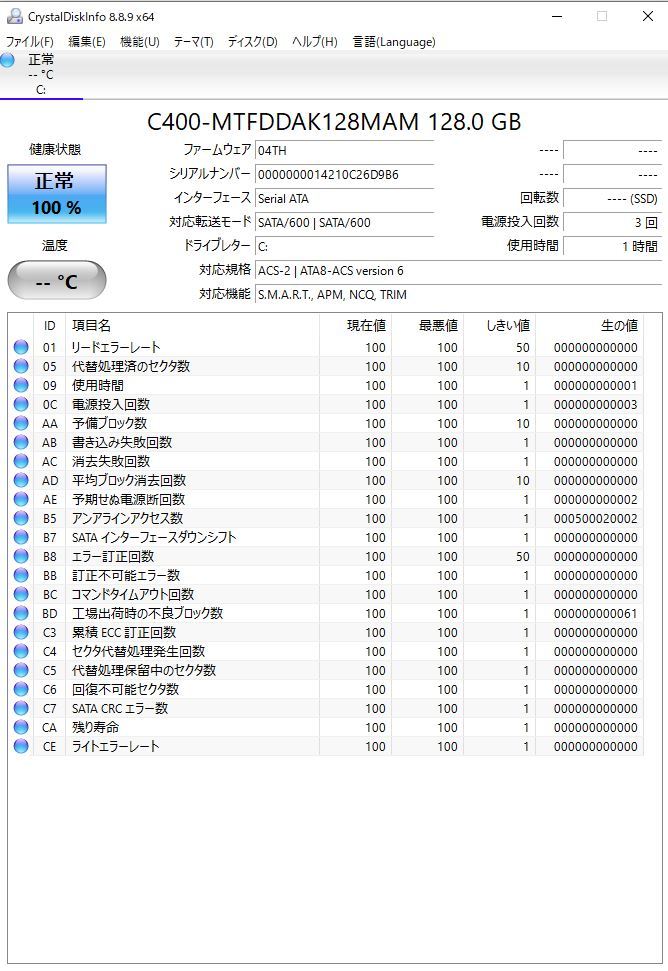Click status orb for CE ライトエラーレート
This screenshot has width=668, height=971.
[21, 746]
